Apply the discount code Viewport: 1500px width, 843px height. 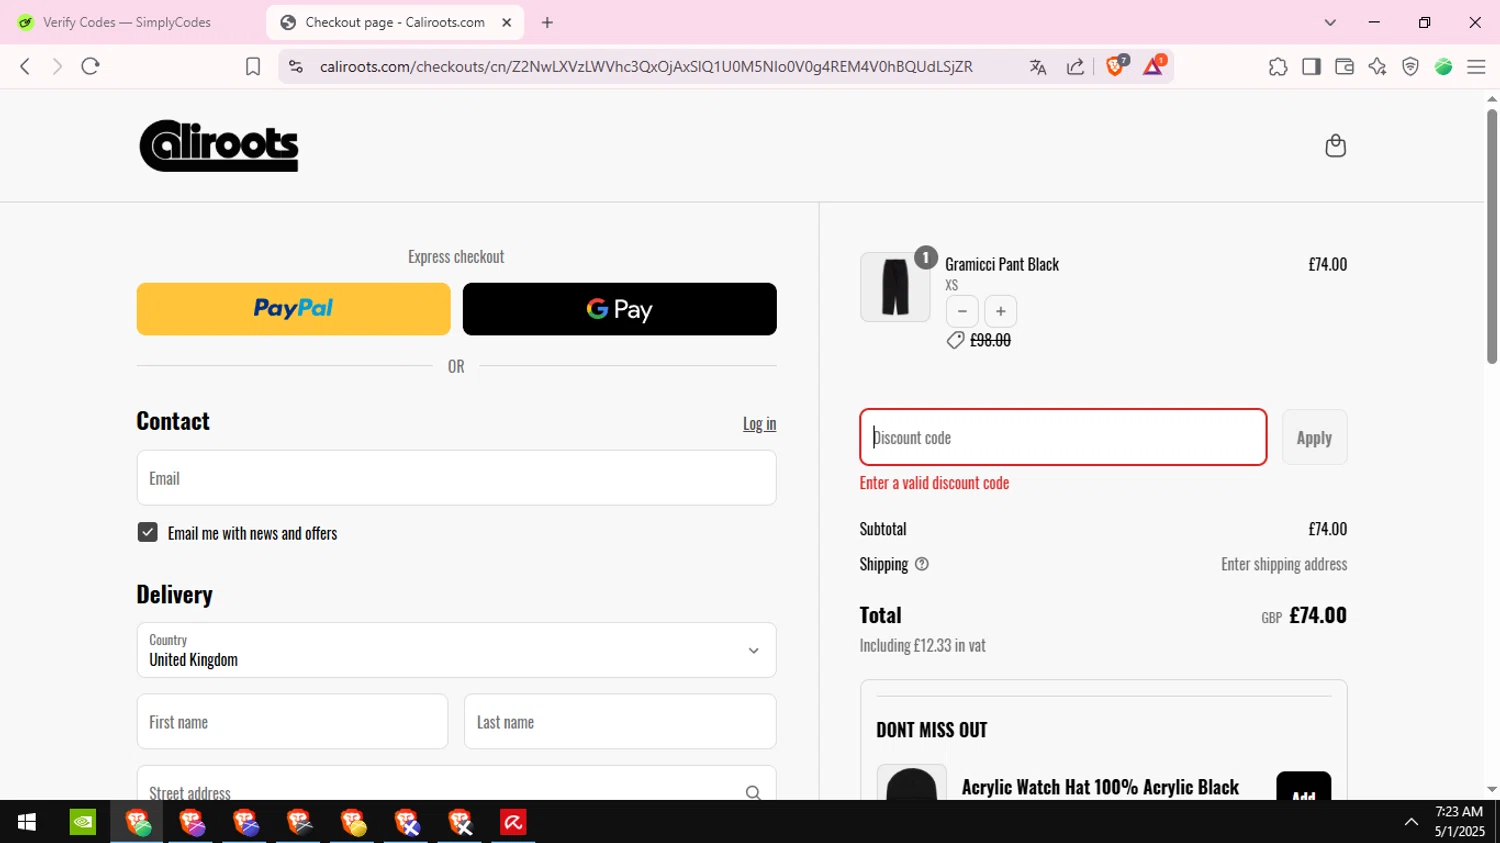pyautogui.click(x=1314, y=437)
